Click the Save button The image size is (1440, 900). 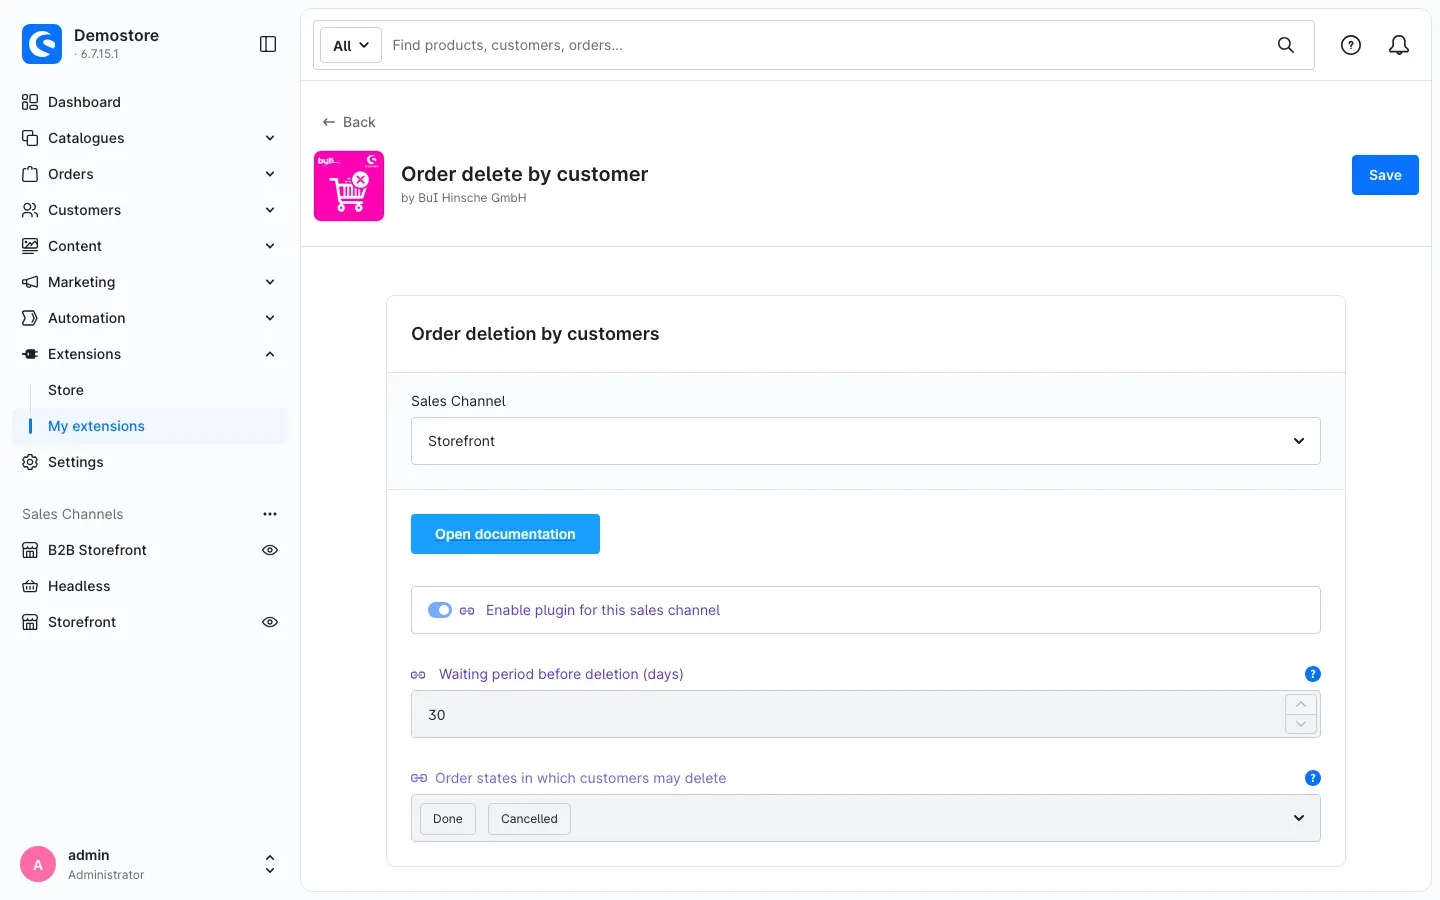(1385, 175)
